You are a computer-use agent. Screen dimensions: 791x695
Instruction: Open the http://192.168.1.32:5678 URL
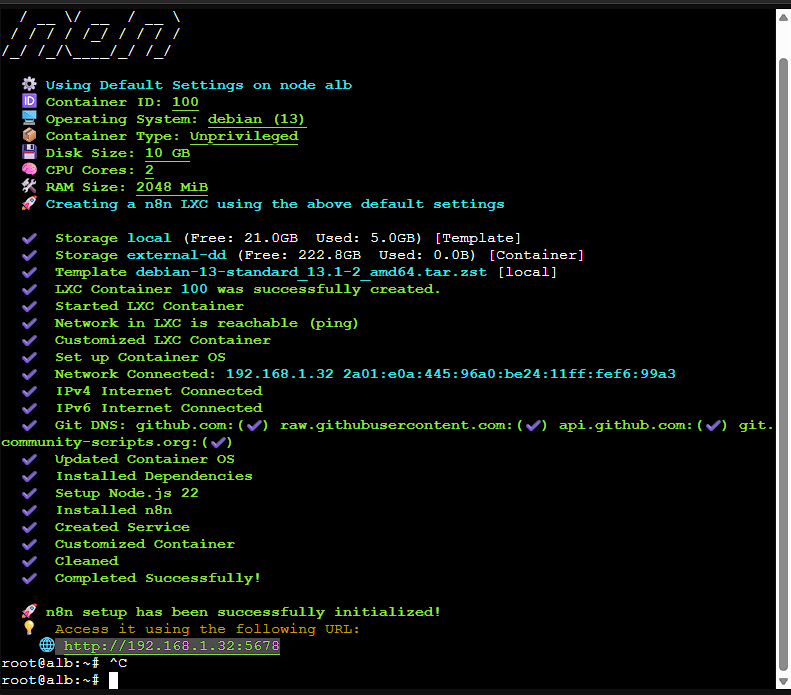(x=171, y=647)
